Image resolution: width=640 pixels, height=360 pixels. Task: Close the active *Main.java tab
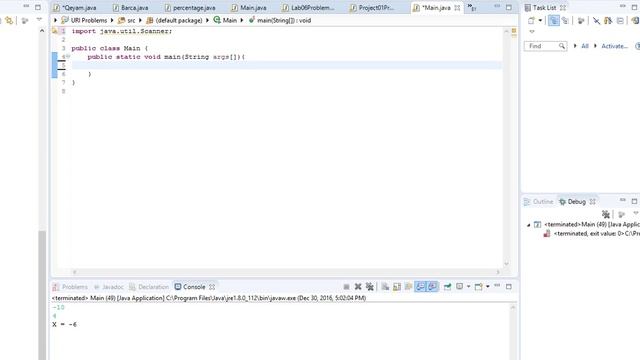coord(457,8)
